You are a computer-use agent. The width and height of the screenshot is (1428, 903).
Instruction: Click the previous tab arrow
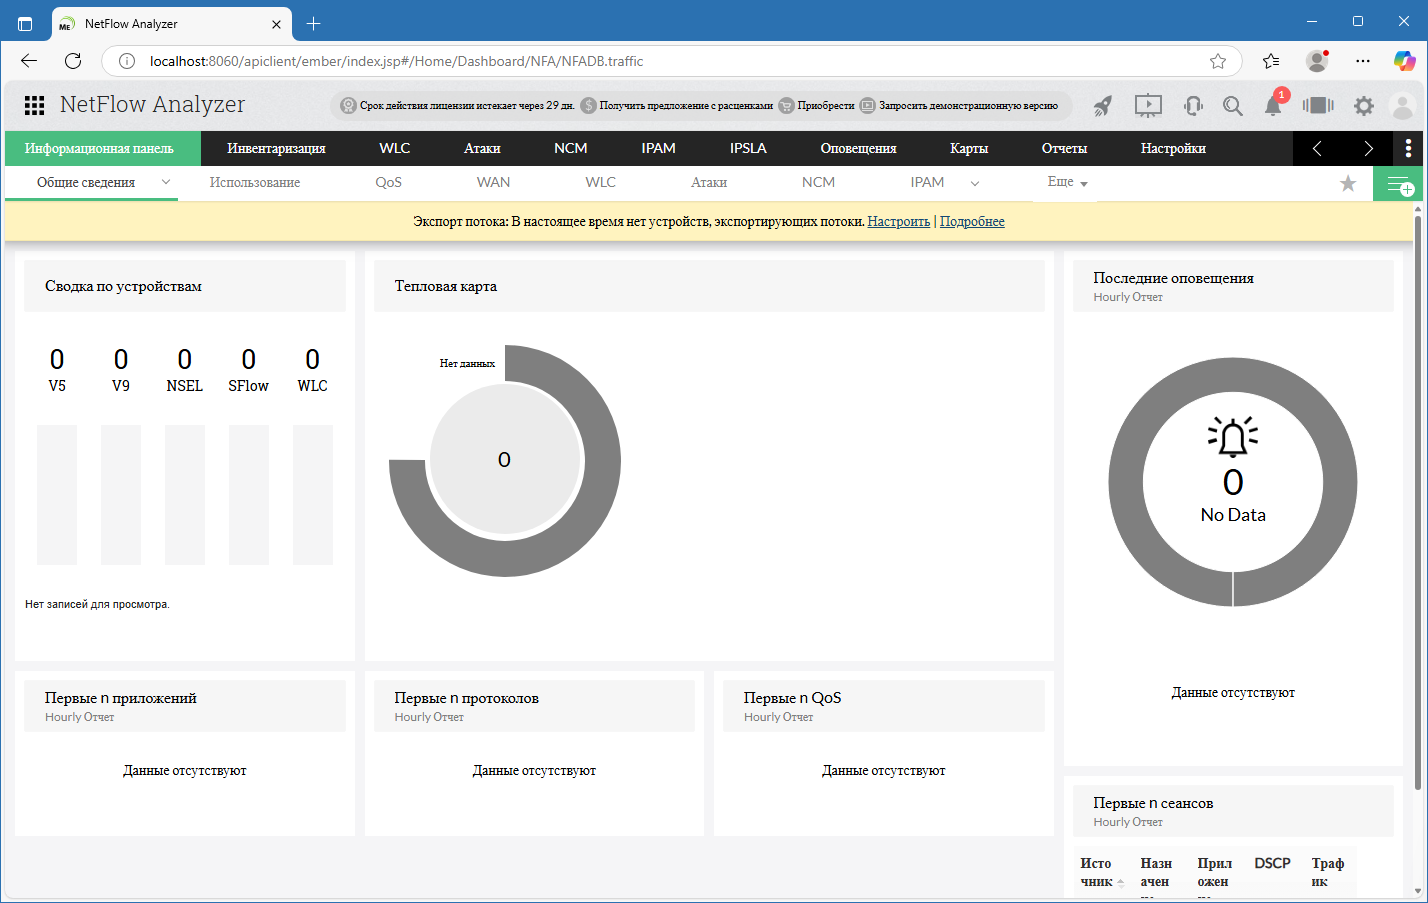(1317, 148)
